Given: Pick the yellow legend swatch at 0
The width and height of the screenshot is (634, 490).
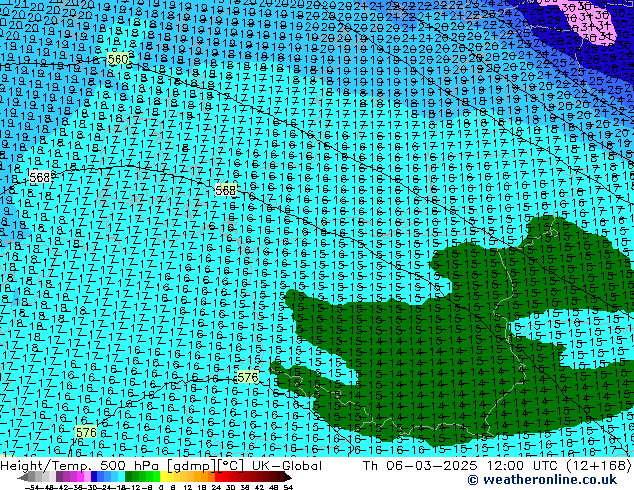Looking at the screenshot, I should click(163, 477).
